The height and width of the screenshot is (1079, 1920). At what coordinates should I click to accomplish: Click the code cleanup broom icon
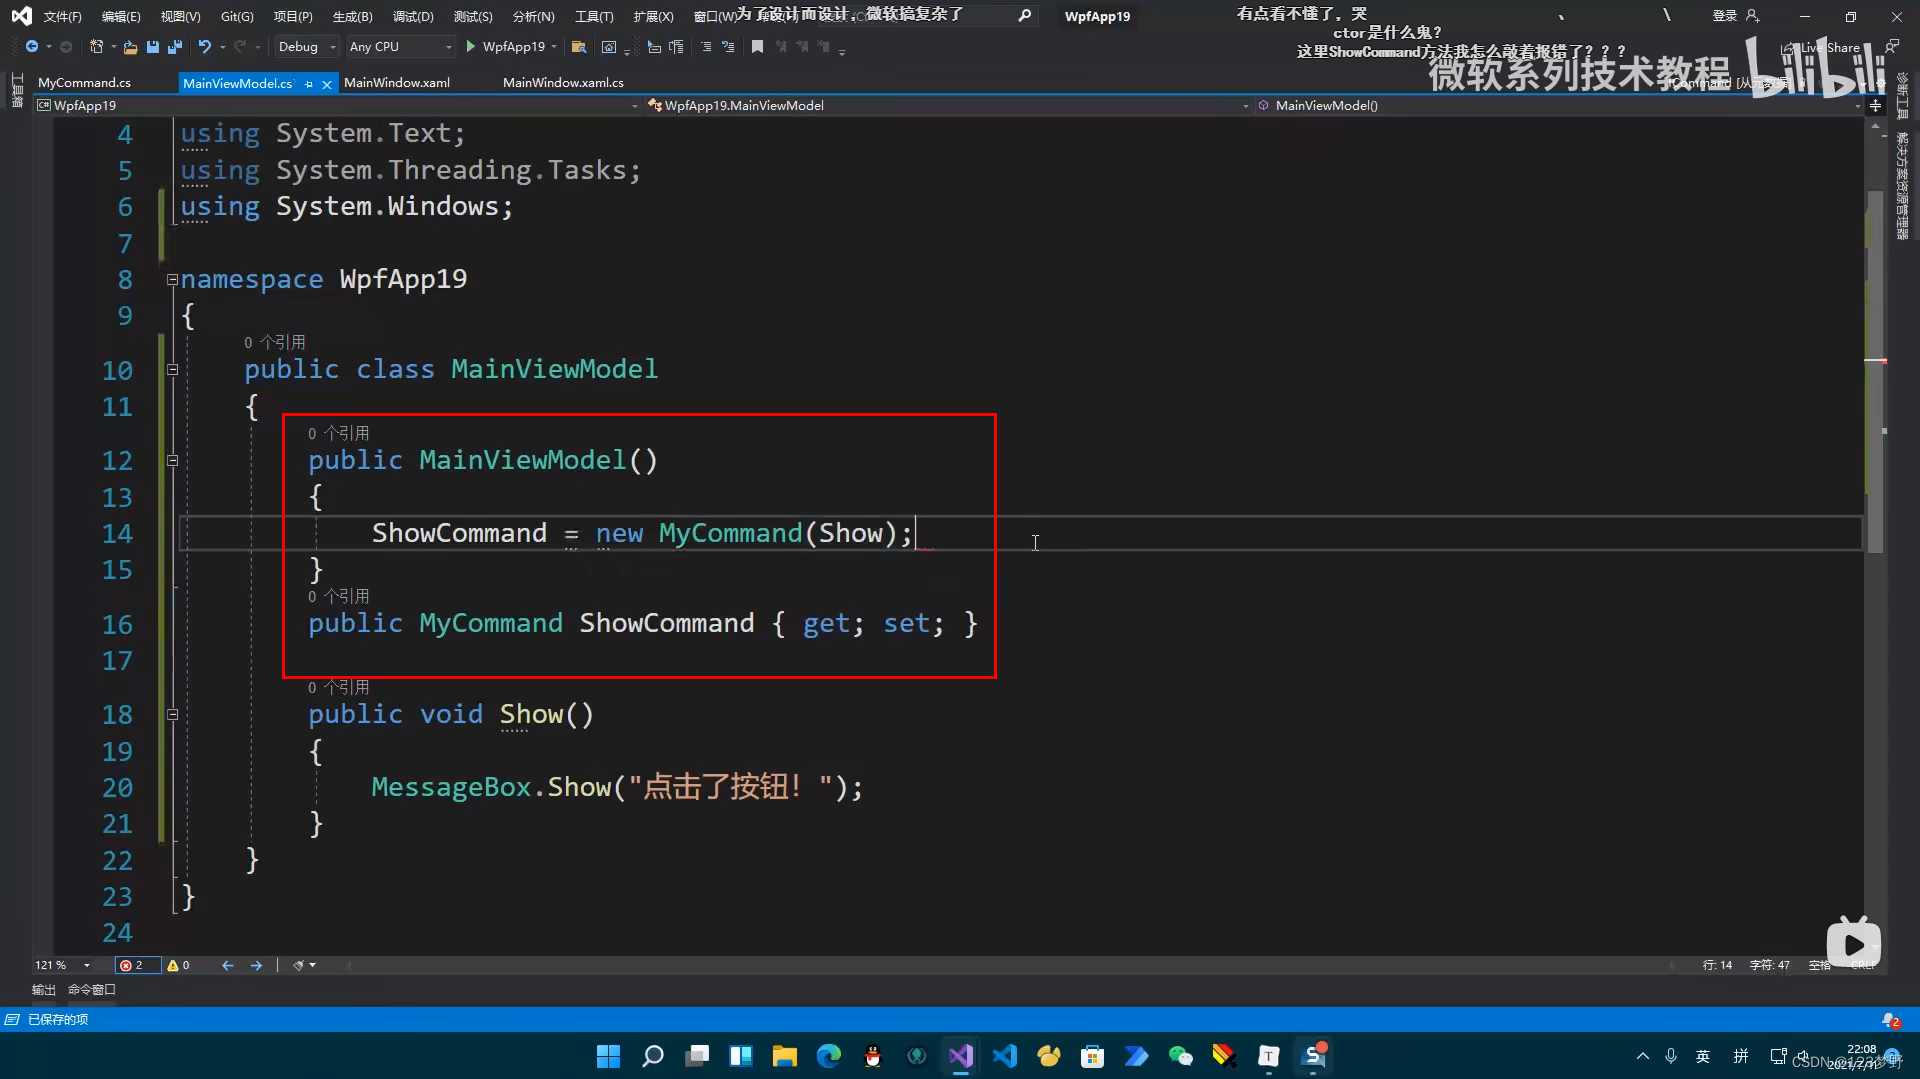pos(298,965)
